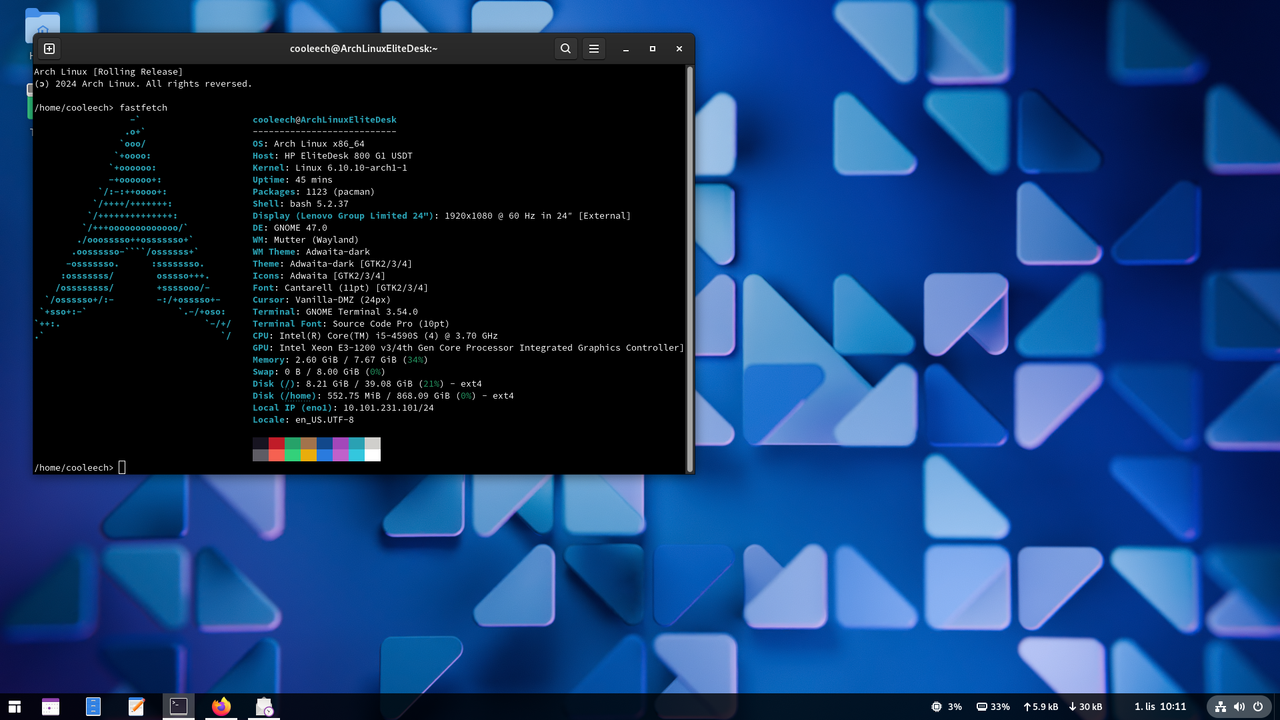Viewport: 1280px width, 720px height.
Task: Open terminal hamburger menu
Action: point(594,48)
